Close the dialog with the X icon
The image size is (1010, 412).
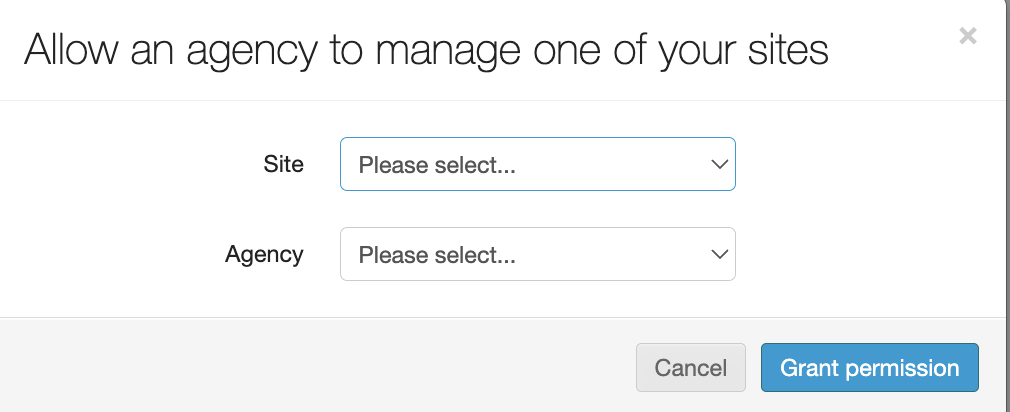coord(967,37)
